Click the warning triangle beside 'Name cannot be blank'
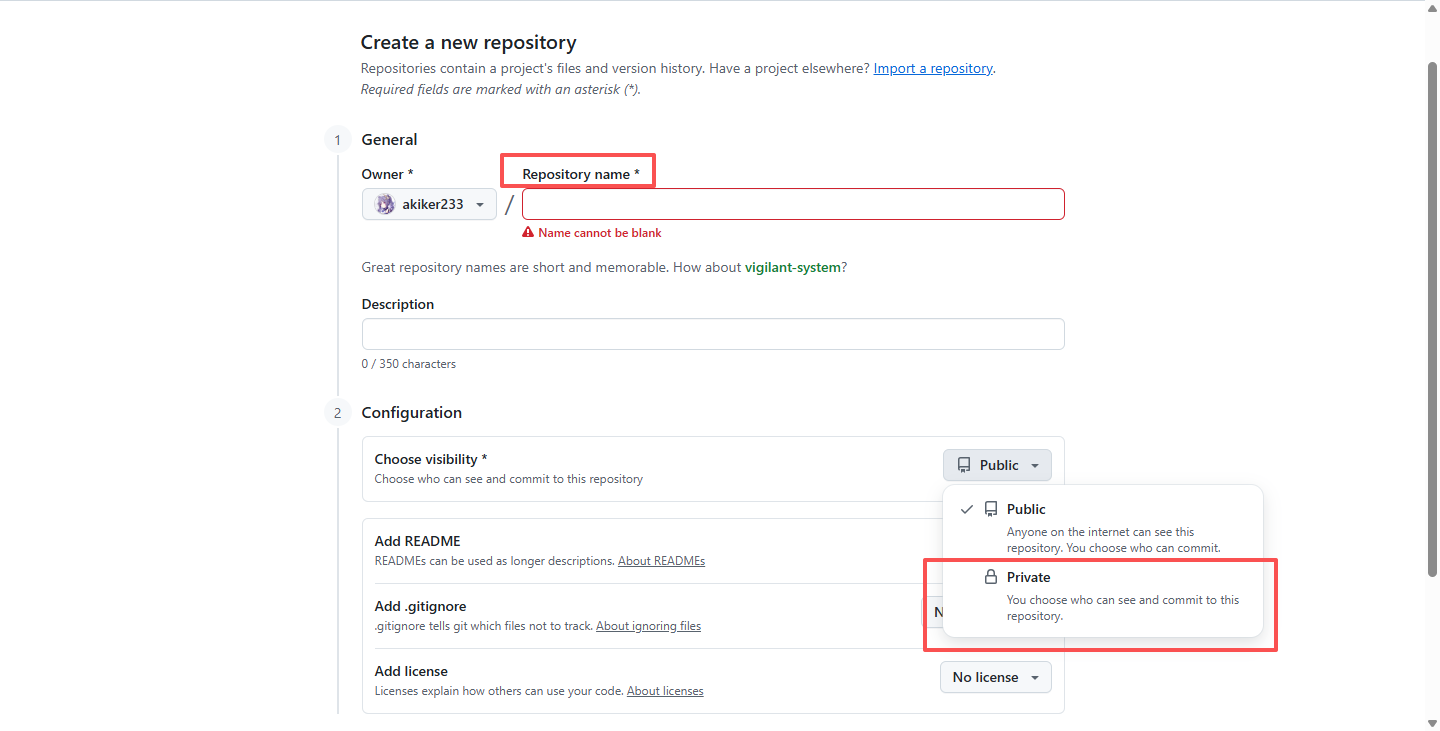Screen dimensions: 1440x731 (x=528, y=233)
